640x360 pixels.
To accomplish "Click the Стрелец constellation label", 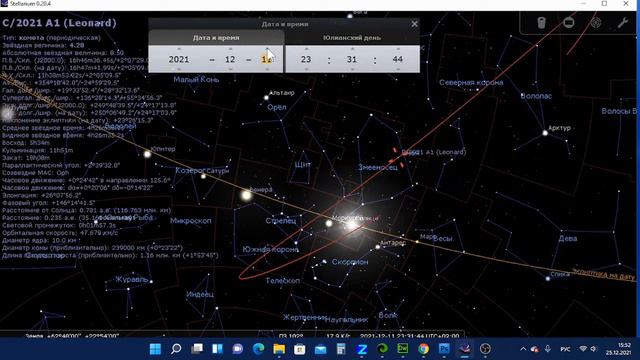I will coord(281,220).
